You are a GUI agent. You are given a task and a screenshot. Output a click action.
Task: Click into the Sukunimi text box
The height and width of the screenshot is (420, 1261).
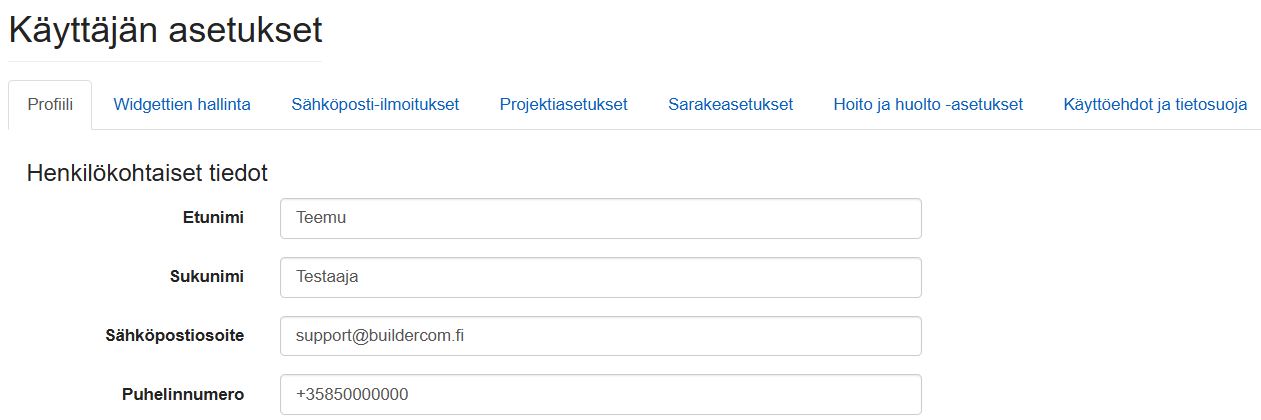(x=601, y=277)
